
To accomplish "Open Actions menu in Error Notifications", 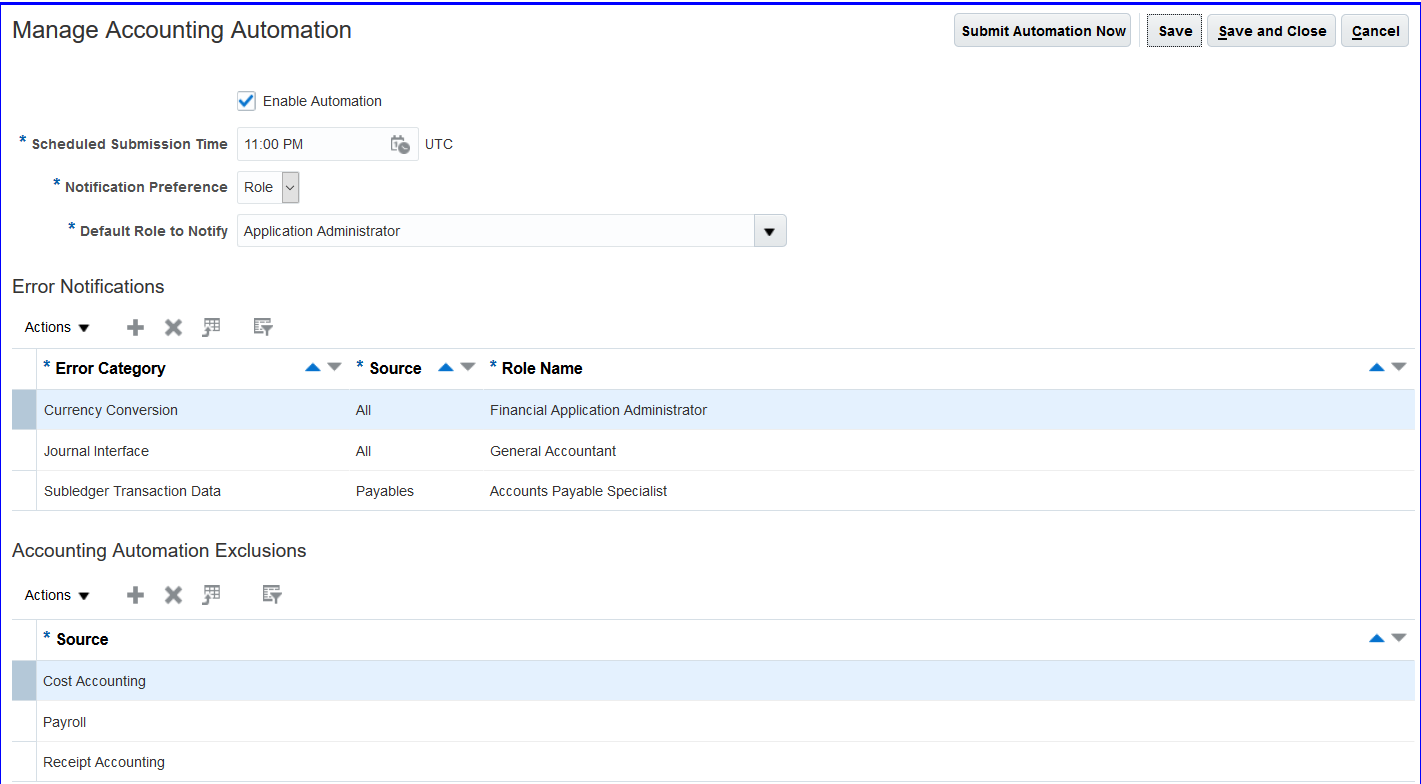I will 57,327.
